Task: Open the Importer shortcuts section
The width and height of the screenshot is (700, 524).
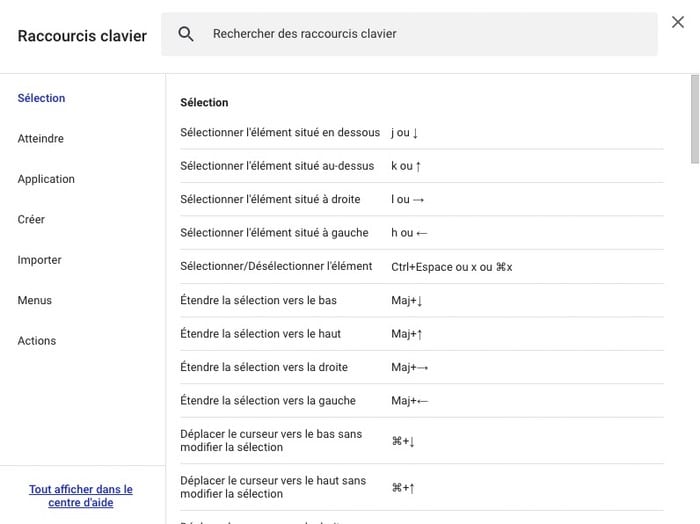Action: coord(40,260)
